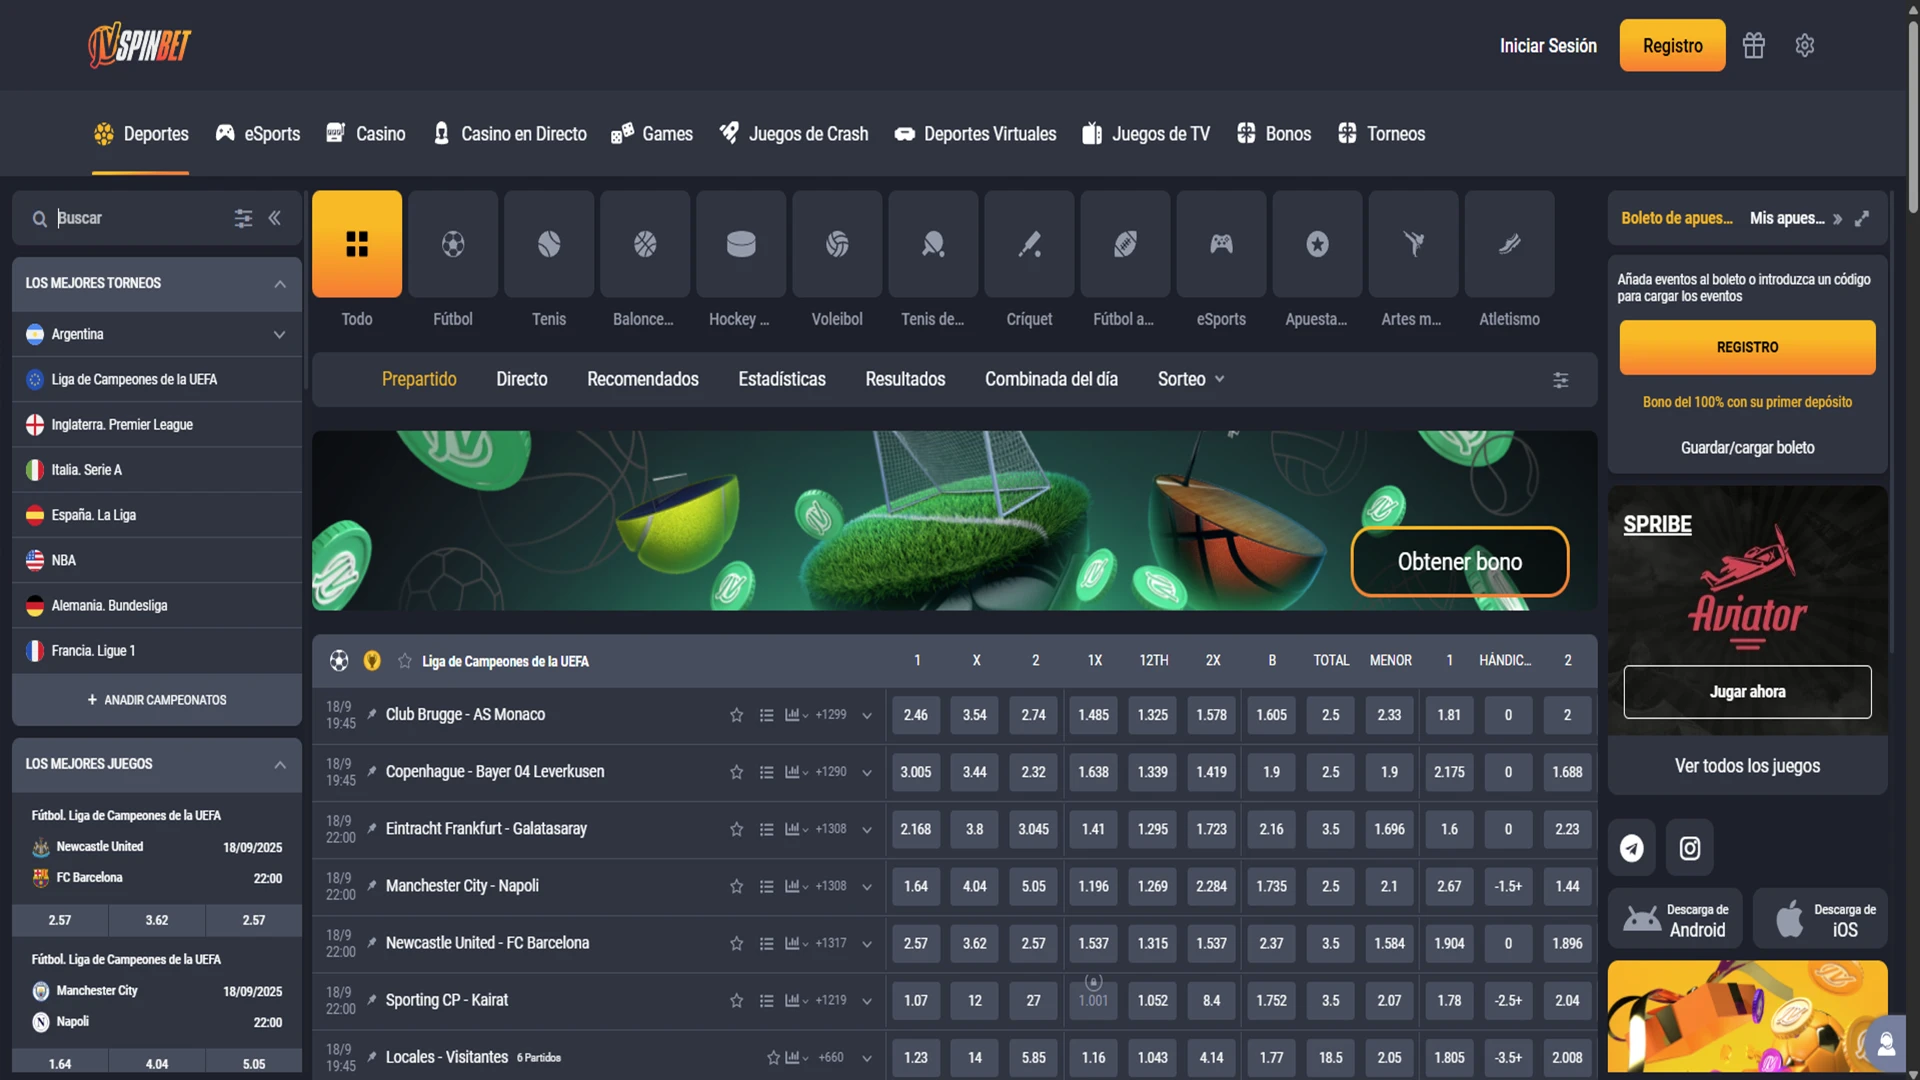1920x1080 pixels.
Task: Download the Android app
Action: point(1675,919)
